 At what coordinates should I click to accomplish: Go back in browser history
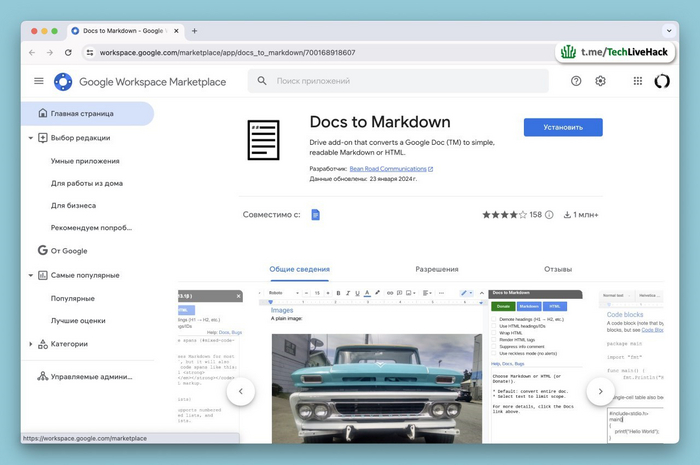click(32, 52)
